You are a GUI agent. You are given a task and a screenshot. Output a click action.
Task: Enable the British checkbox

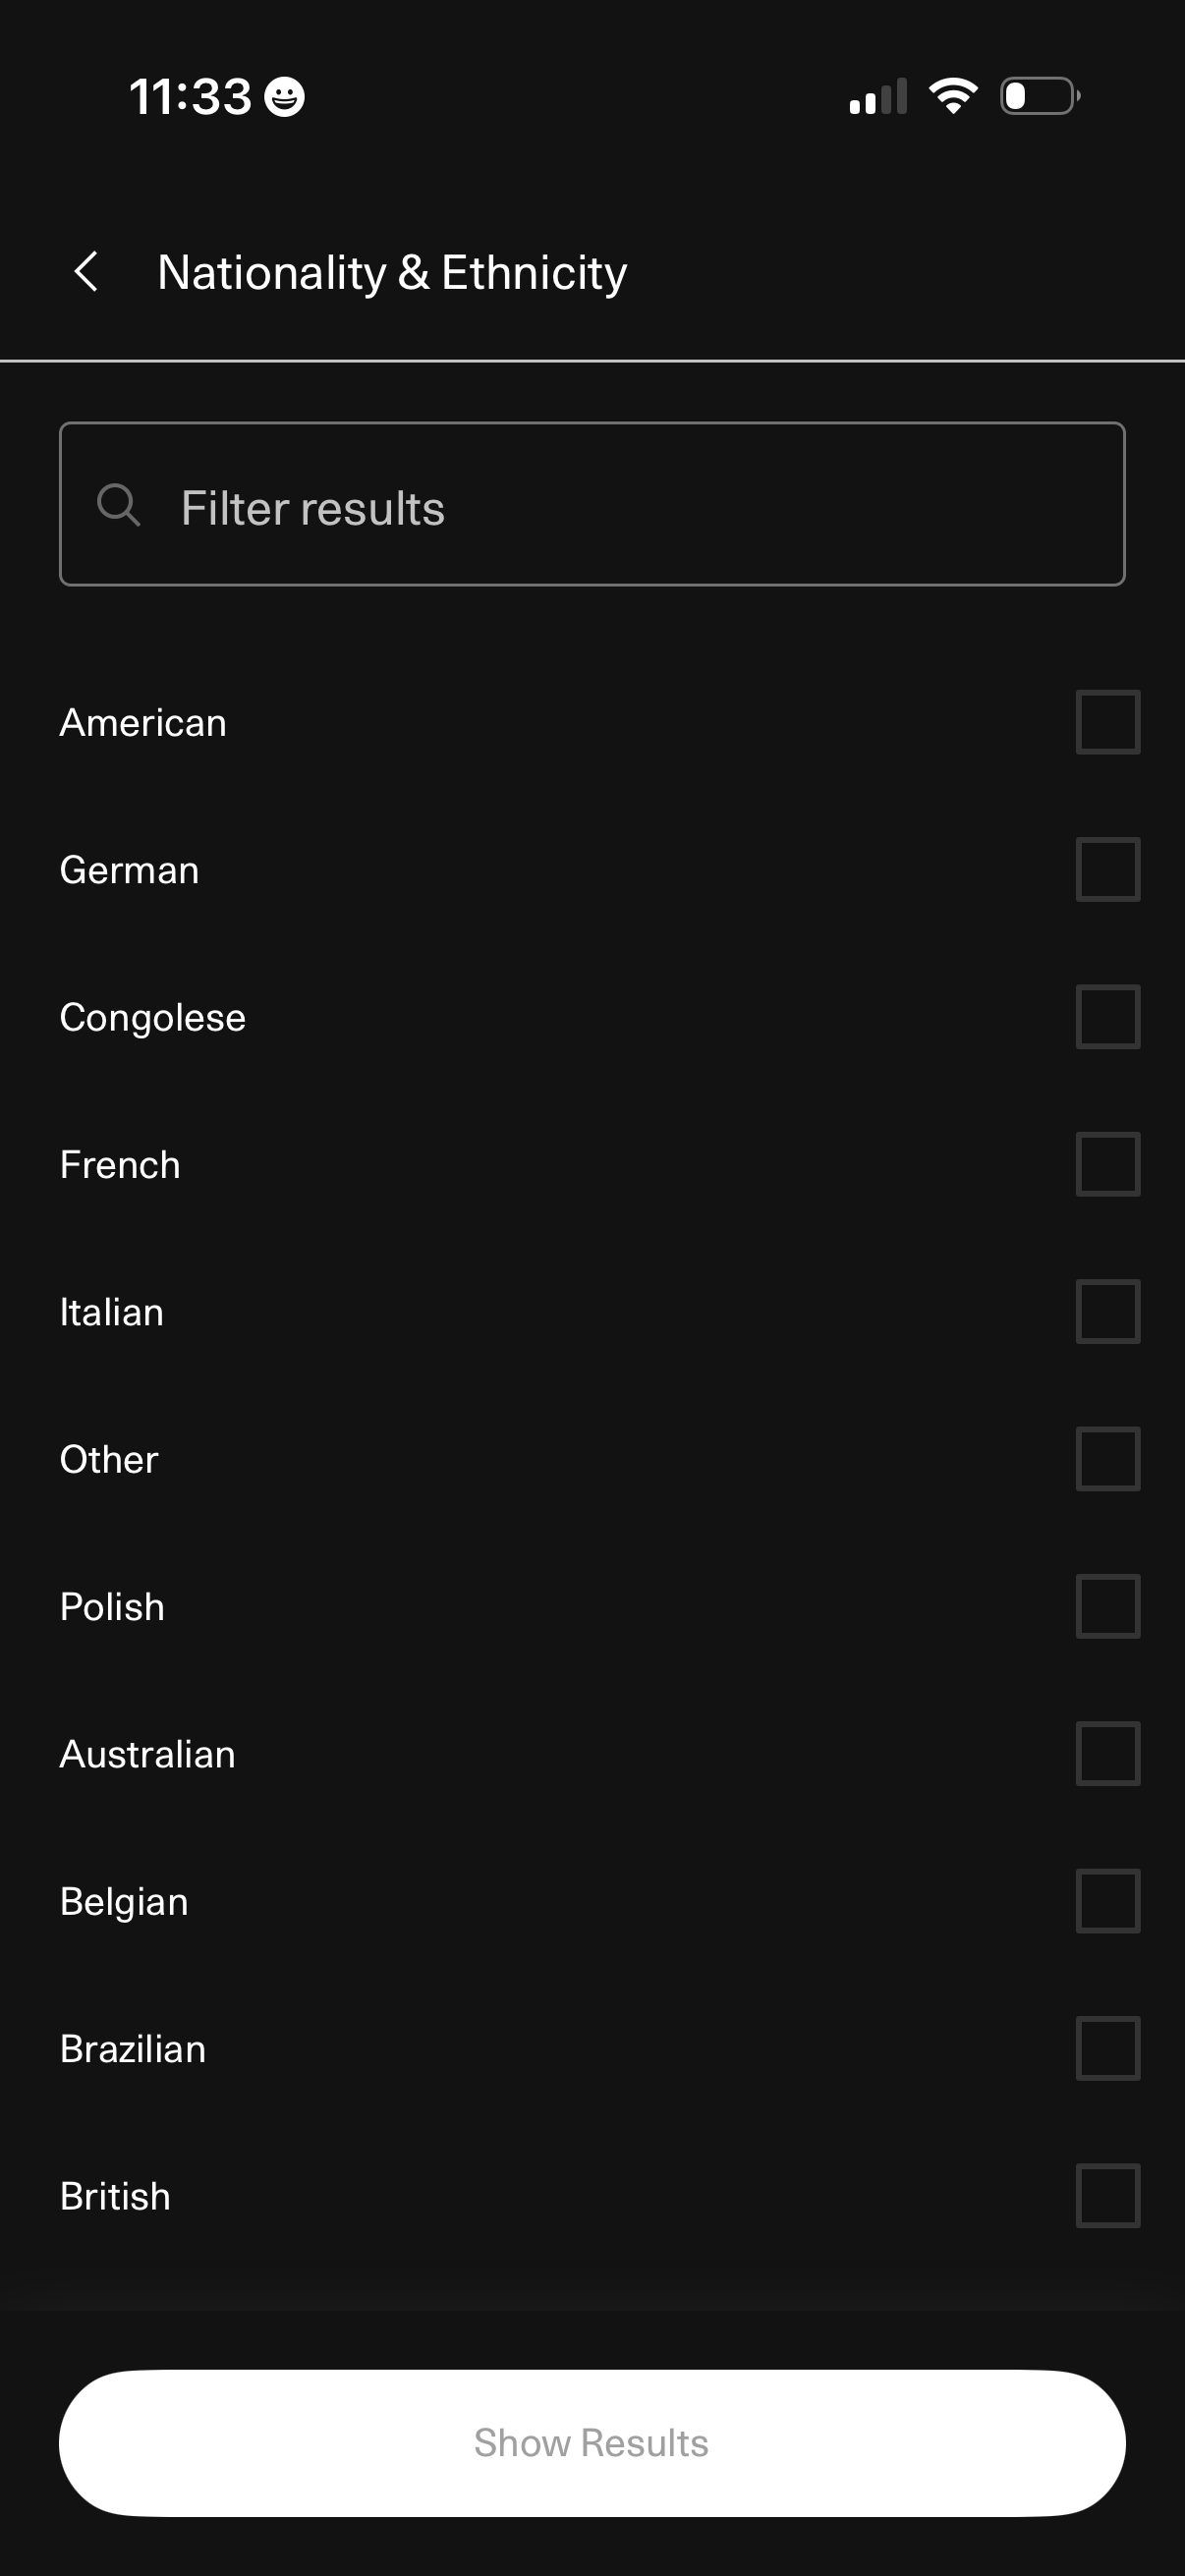coord(1107,2195)
